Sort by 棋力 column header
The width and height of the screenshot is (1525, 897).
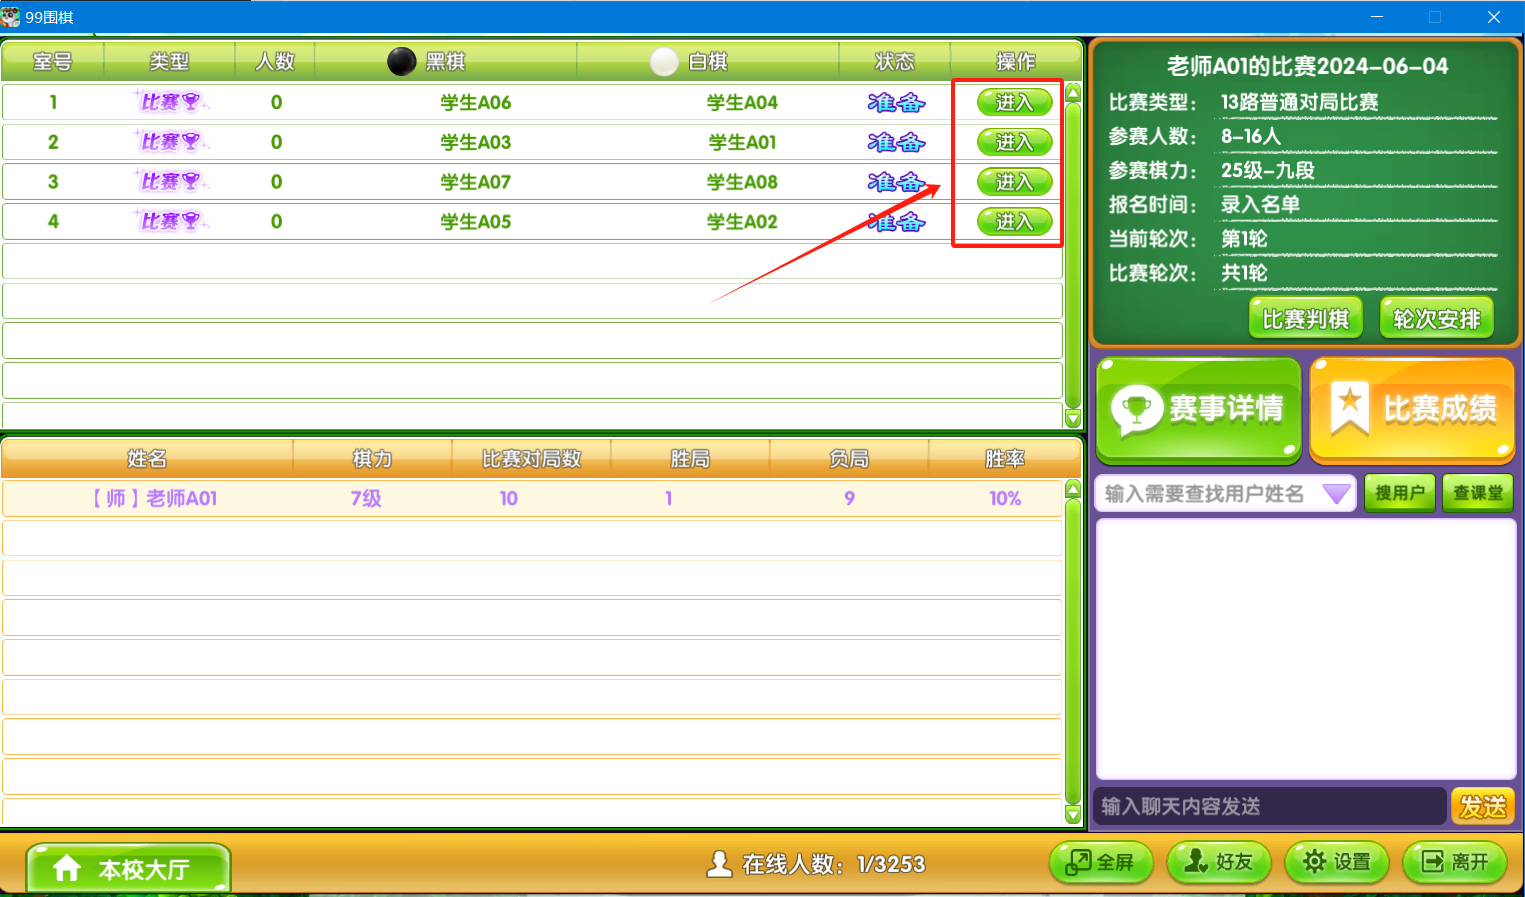tap(372, 459)
